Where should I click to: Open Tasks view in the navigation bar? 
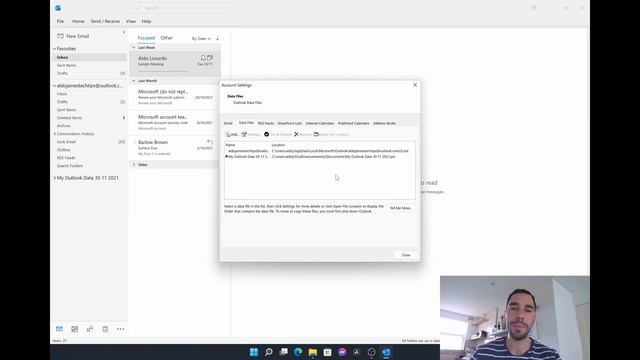pos(105,329)
